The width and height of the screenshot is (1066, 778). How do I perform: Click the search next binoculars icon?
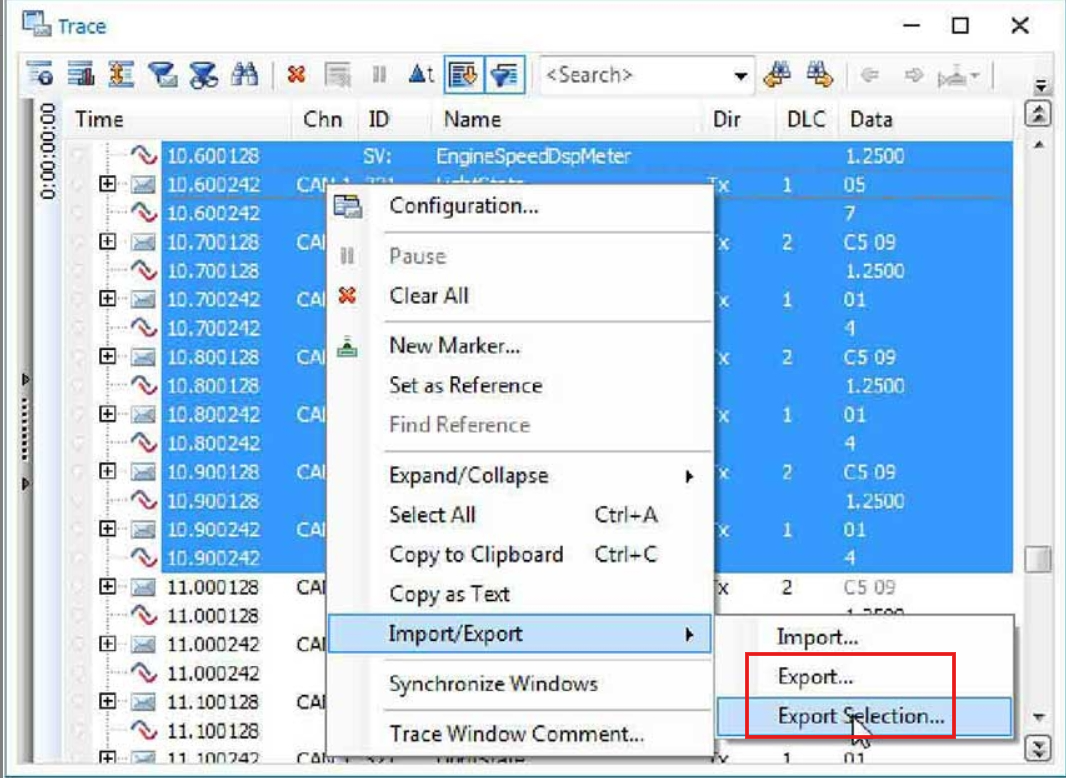819,74
